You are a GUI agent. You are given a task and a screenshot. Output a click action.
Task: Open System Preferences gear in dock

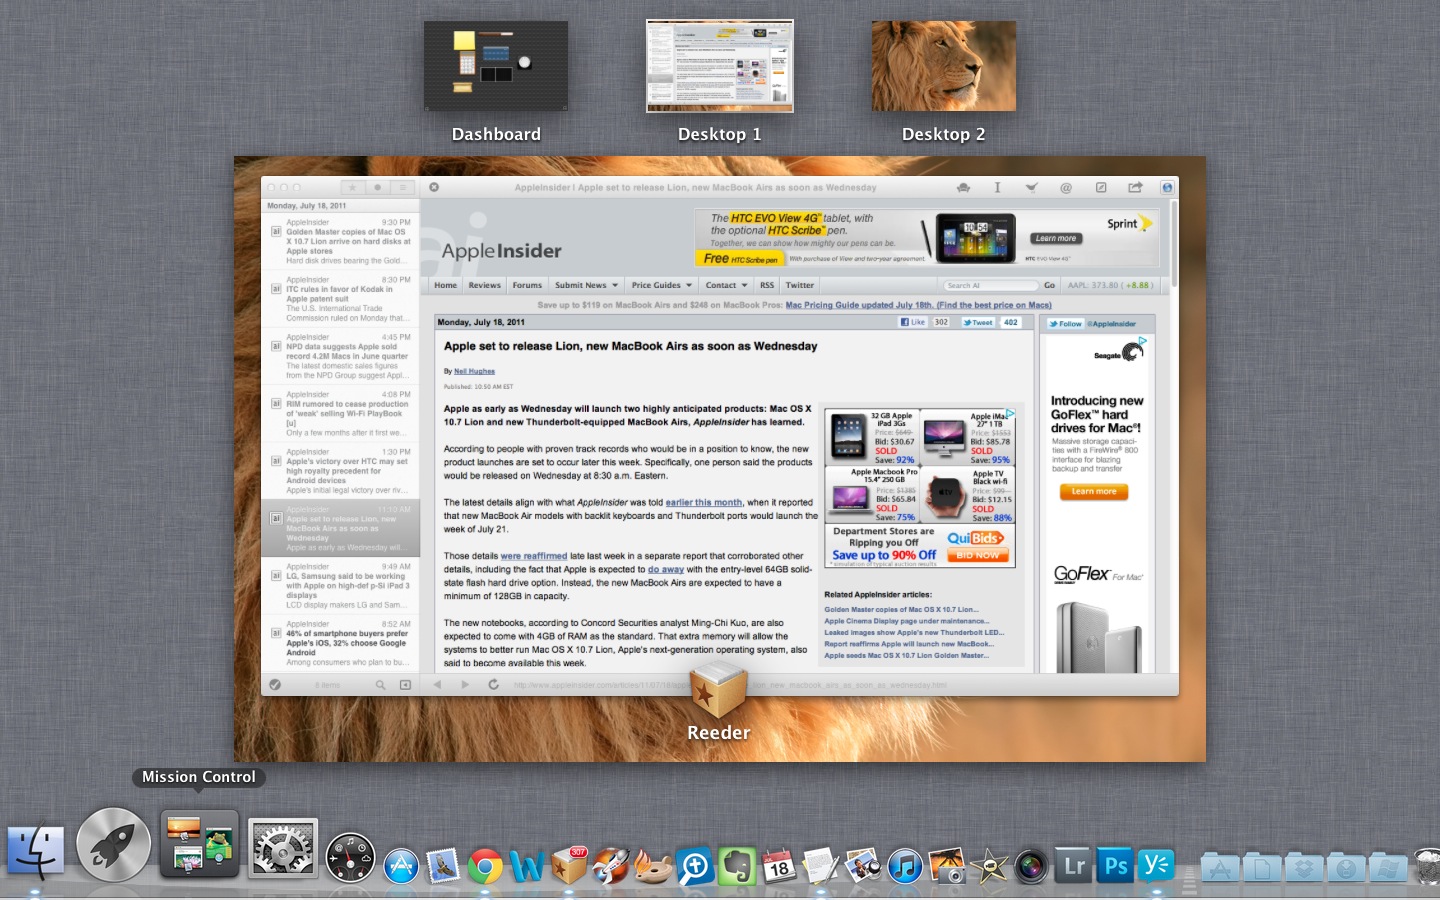click(283, 849)
